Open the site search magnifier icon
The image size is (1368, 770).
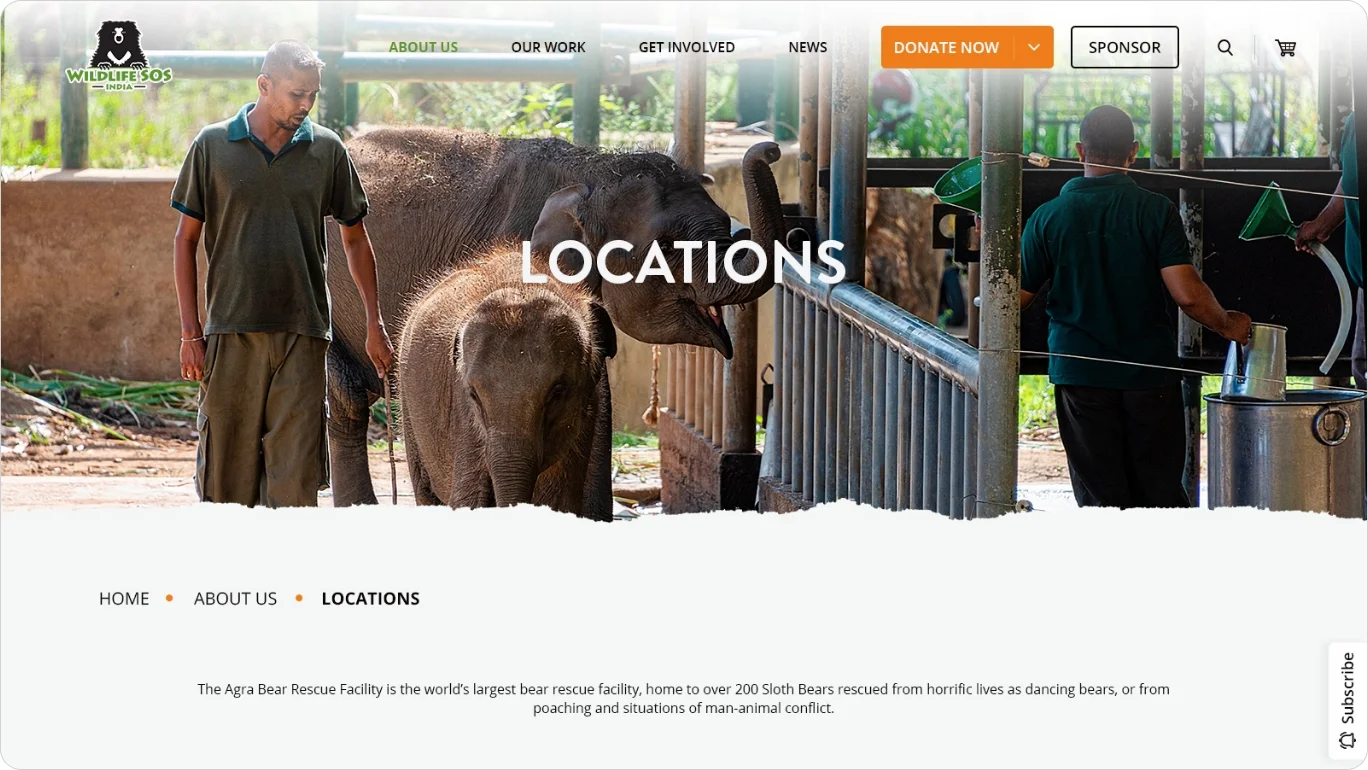tap(1225, 47)
